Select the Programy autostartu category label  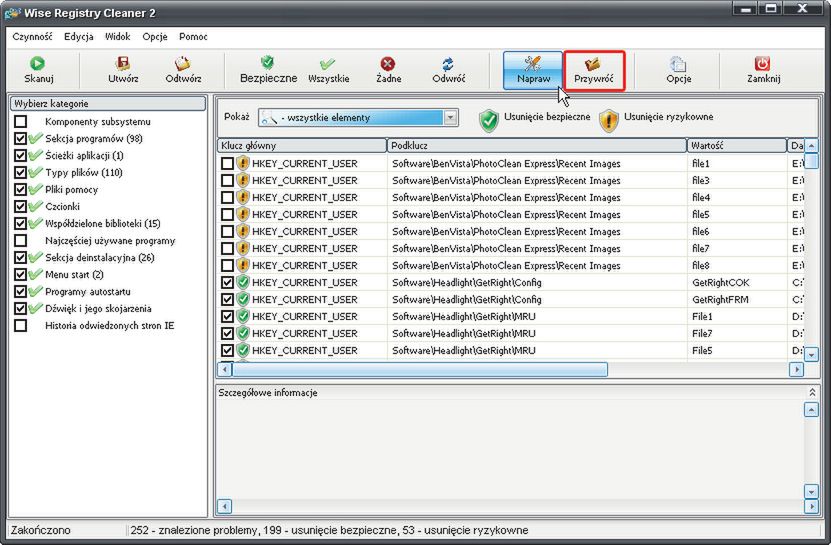(87, 291)
